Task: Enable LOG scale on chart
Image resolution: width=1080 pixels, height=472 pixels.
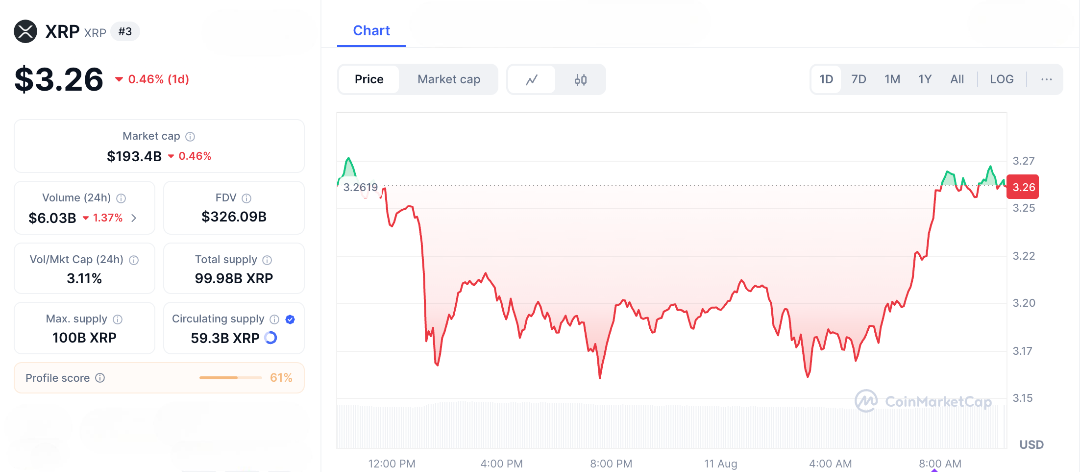Action: tap(1001, 79)
